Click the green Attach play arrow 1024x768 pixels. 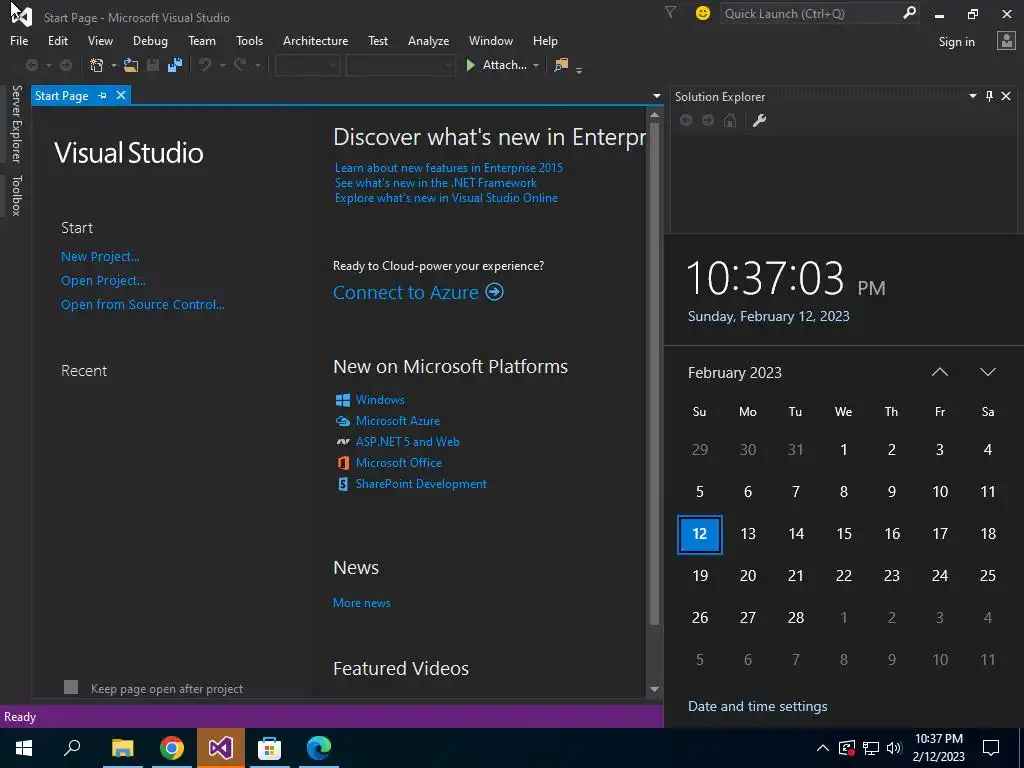[x=470, y=65]
